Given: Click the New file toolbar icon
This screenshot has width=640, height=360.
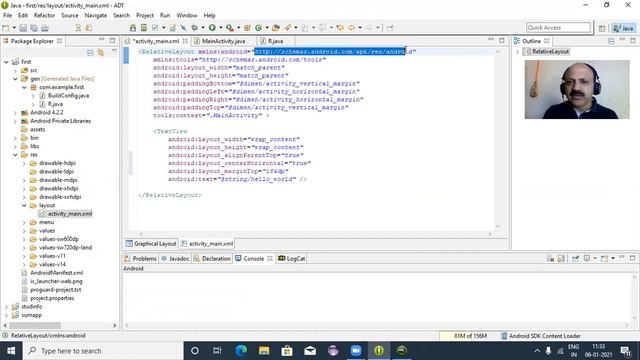Looking at the screenshot, I should 6,28.
